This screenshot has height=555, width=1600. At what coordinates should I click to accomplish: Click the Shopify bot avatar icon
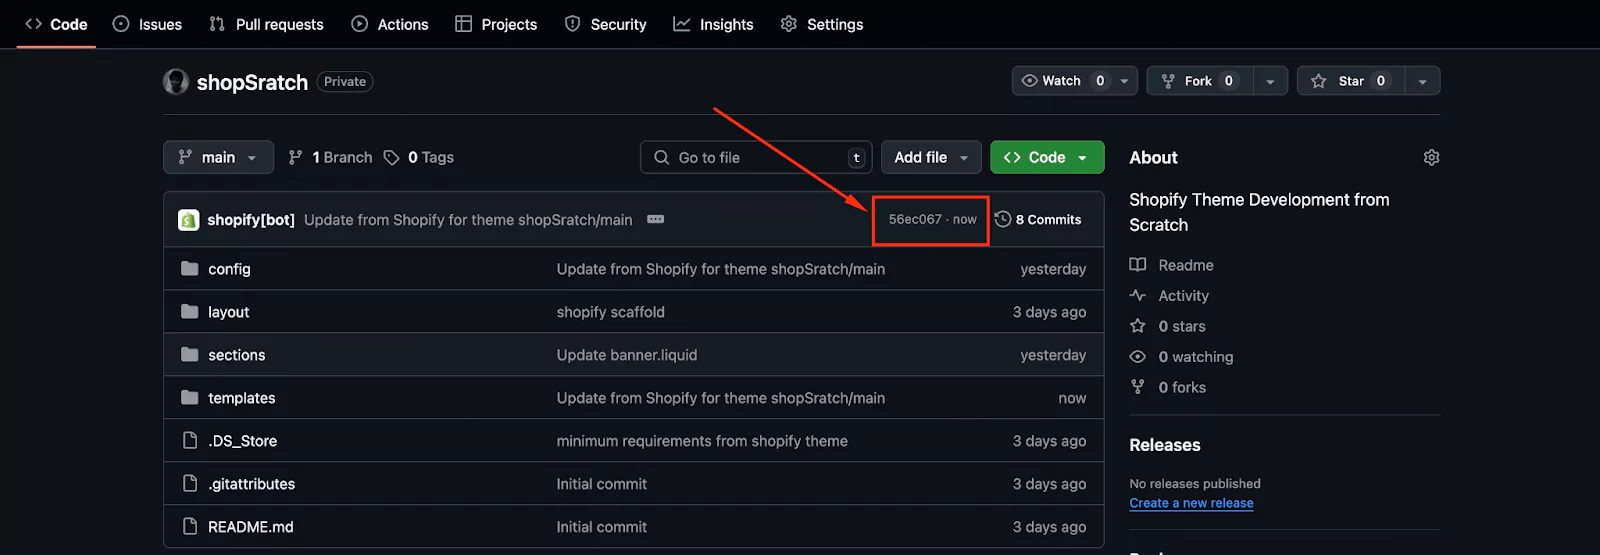point(189,220)
